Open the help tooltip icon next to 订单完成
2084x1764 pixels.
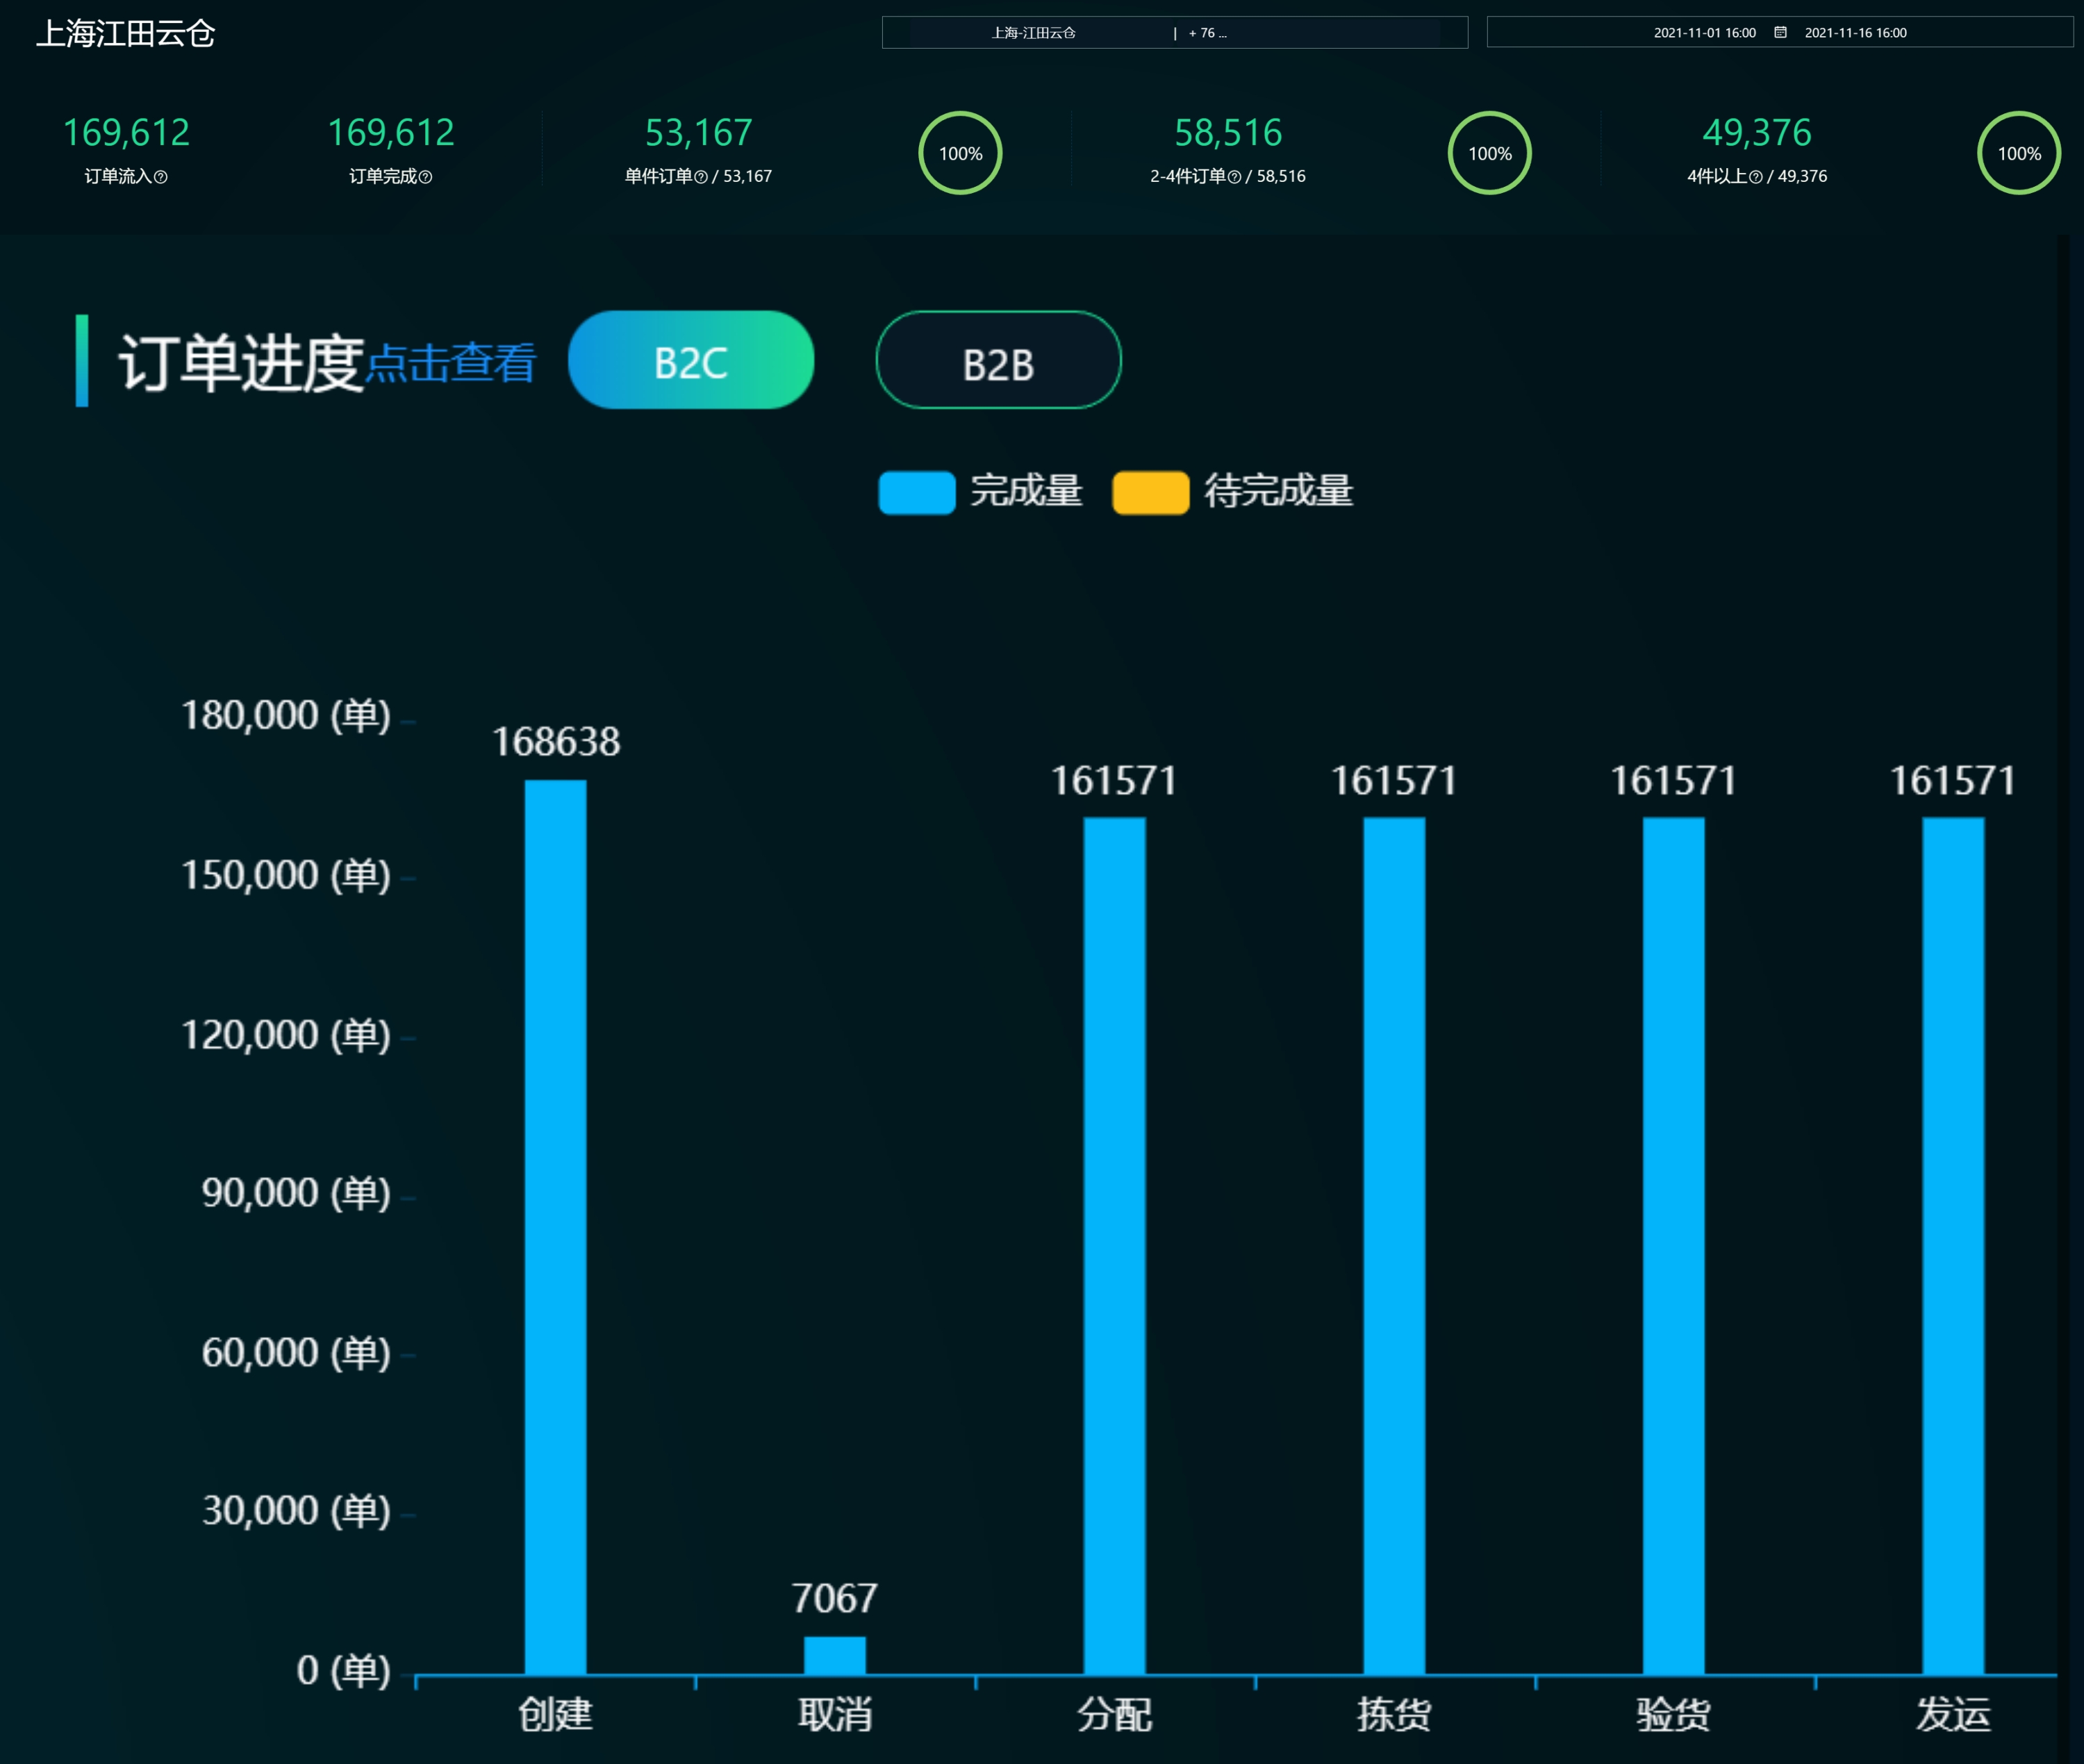click(x=425, y=177)
